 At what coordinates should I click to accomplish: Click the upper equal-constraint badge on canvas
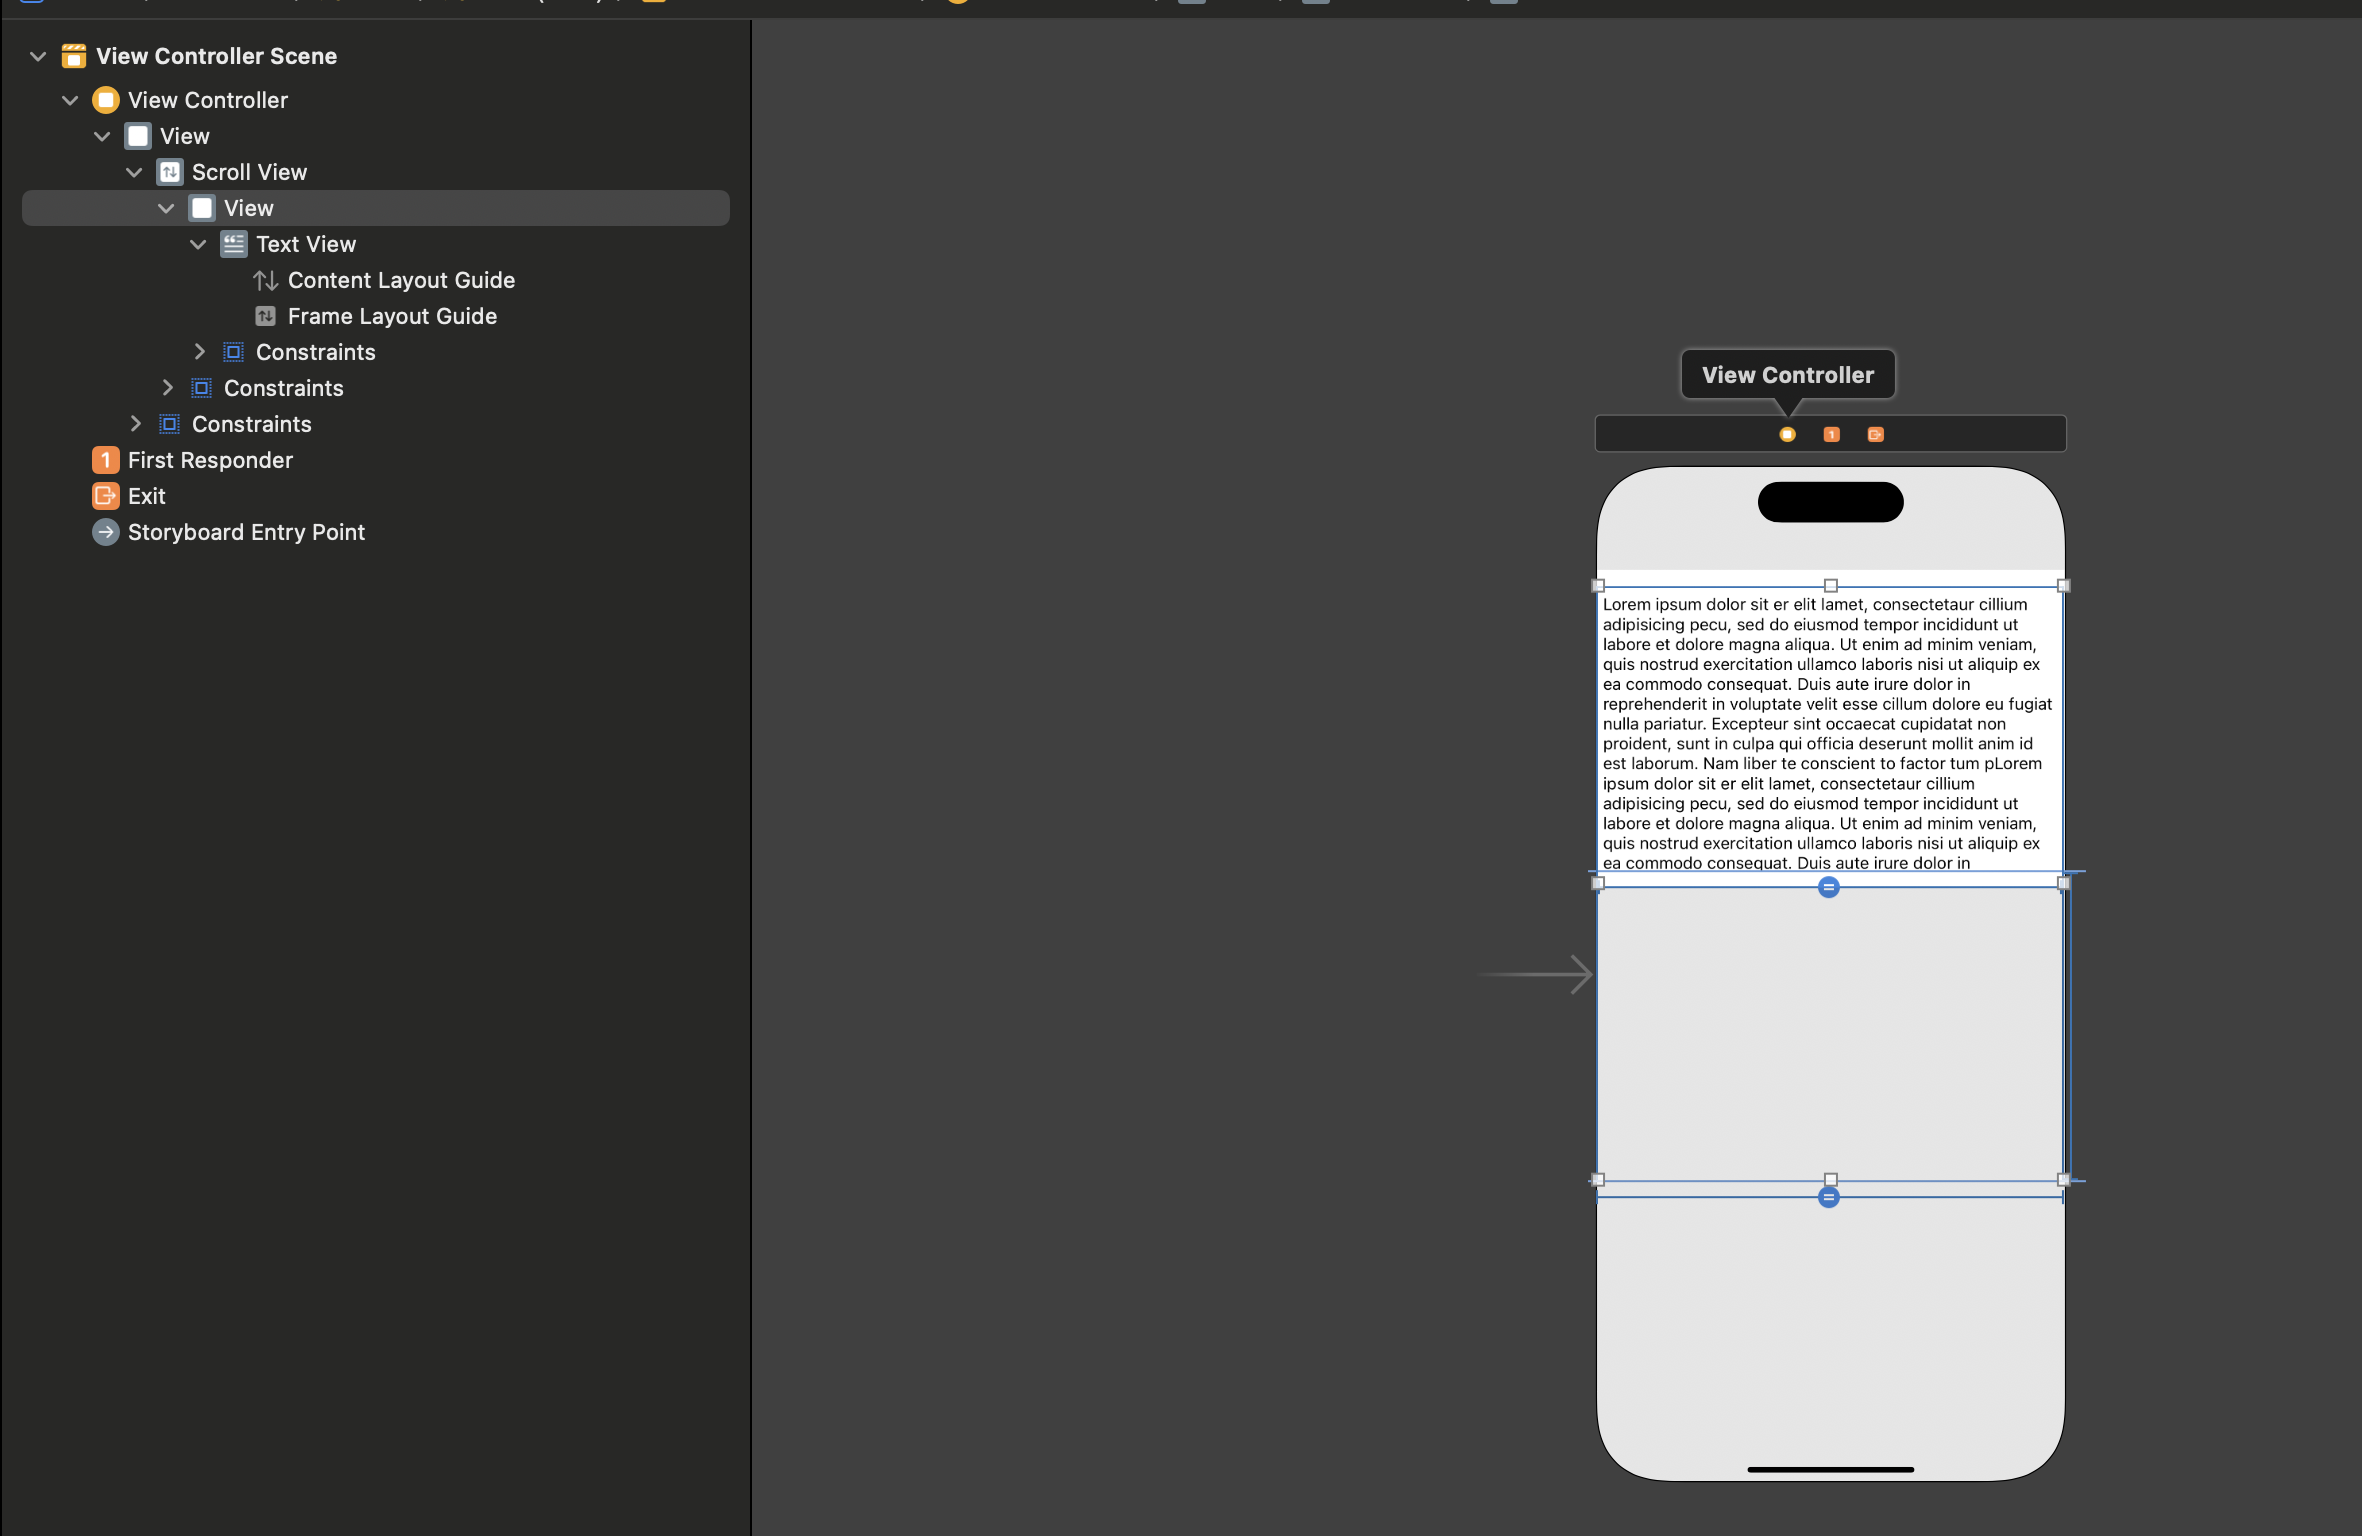[1828, 887]
